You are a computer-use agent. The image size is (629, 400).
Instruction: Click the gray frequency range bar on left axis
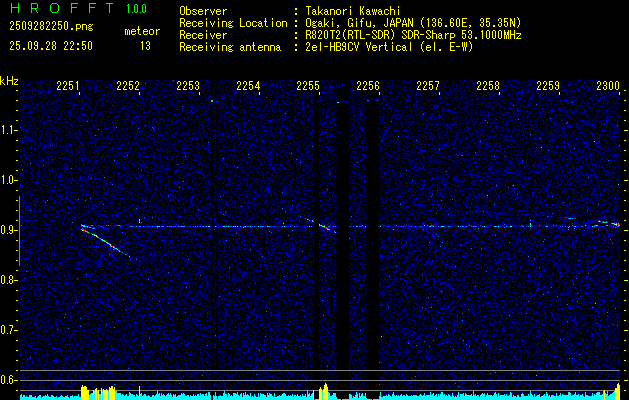pos(19,231)
